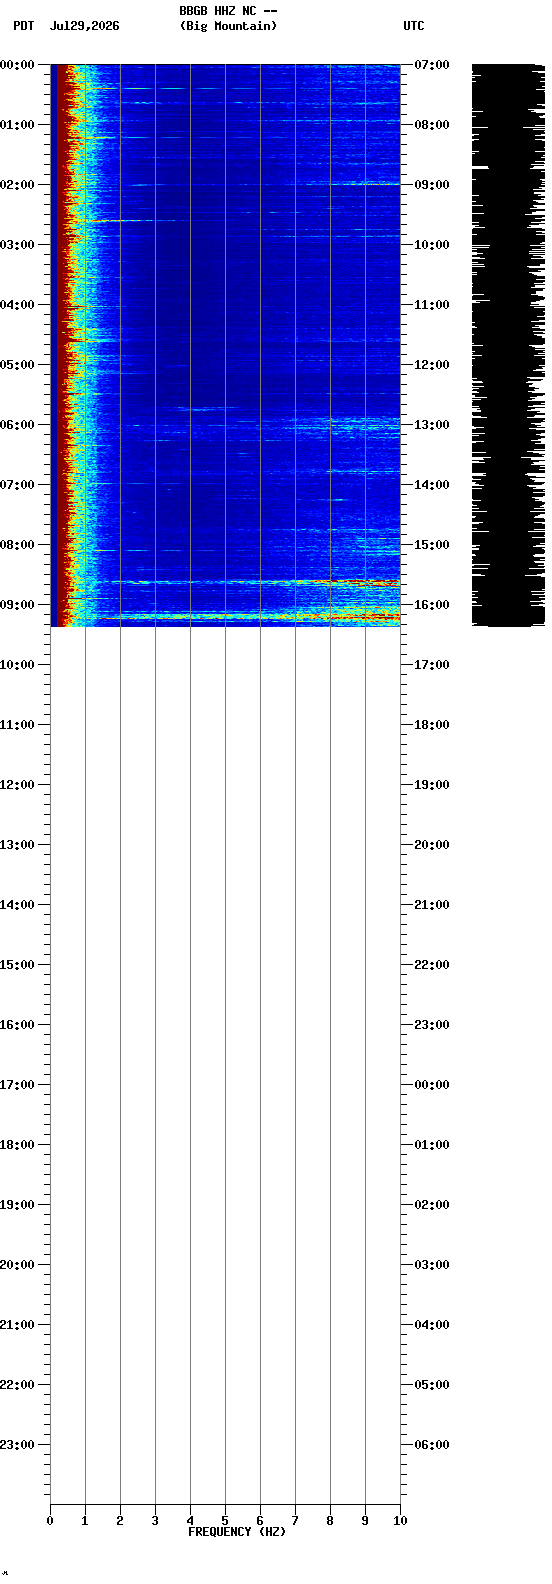The image size is (552, 1584).
Task: Click the PDT time label '23:00'
Action: point(17,1445)
